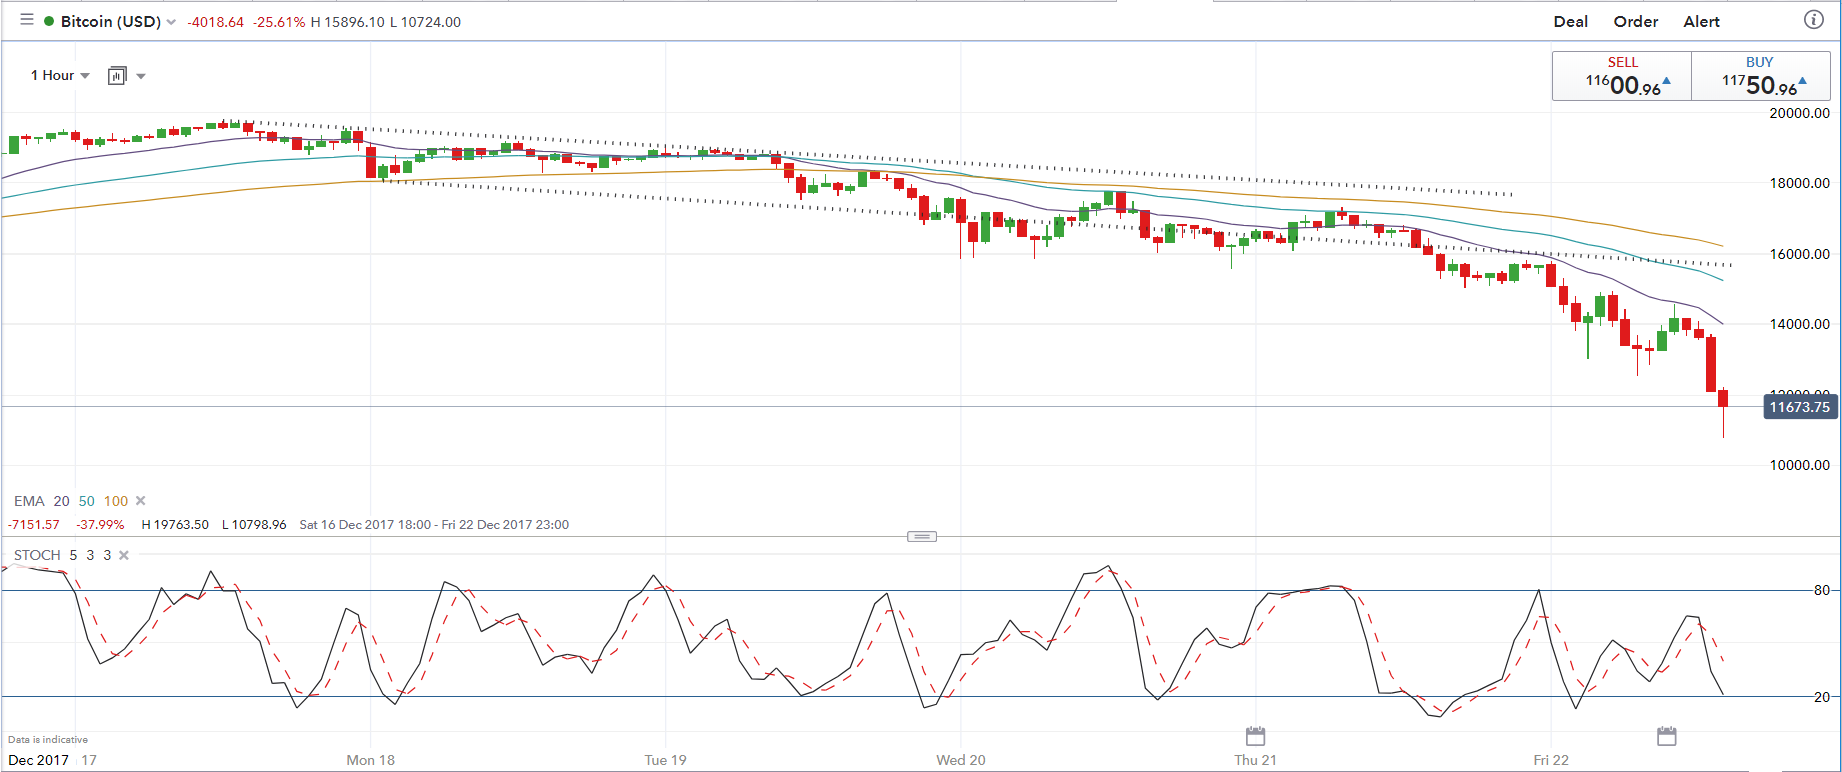Click the -37.99% range change value
Screen dimensions: 1842x772
[x=101, y=525]
